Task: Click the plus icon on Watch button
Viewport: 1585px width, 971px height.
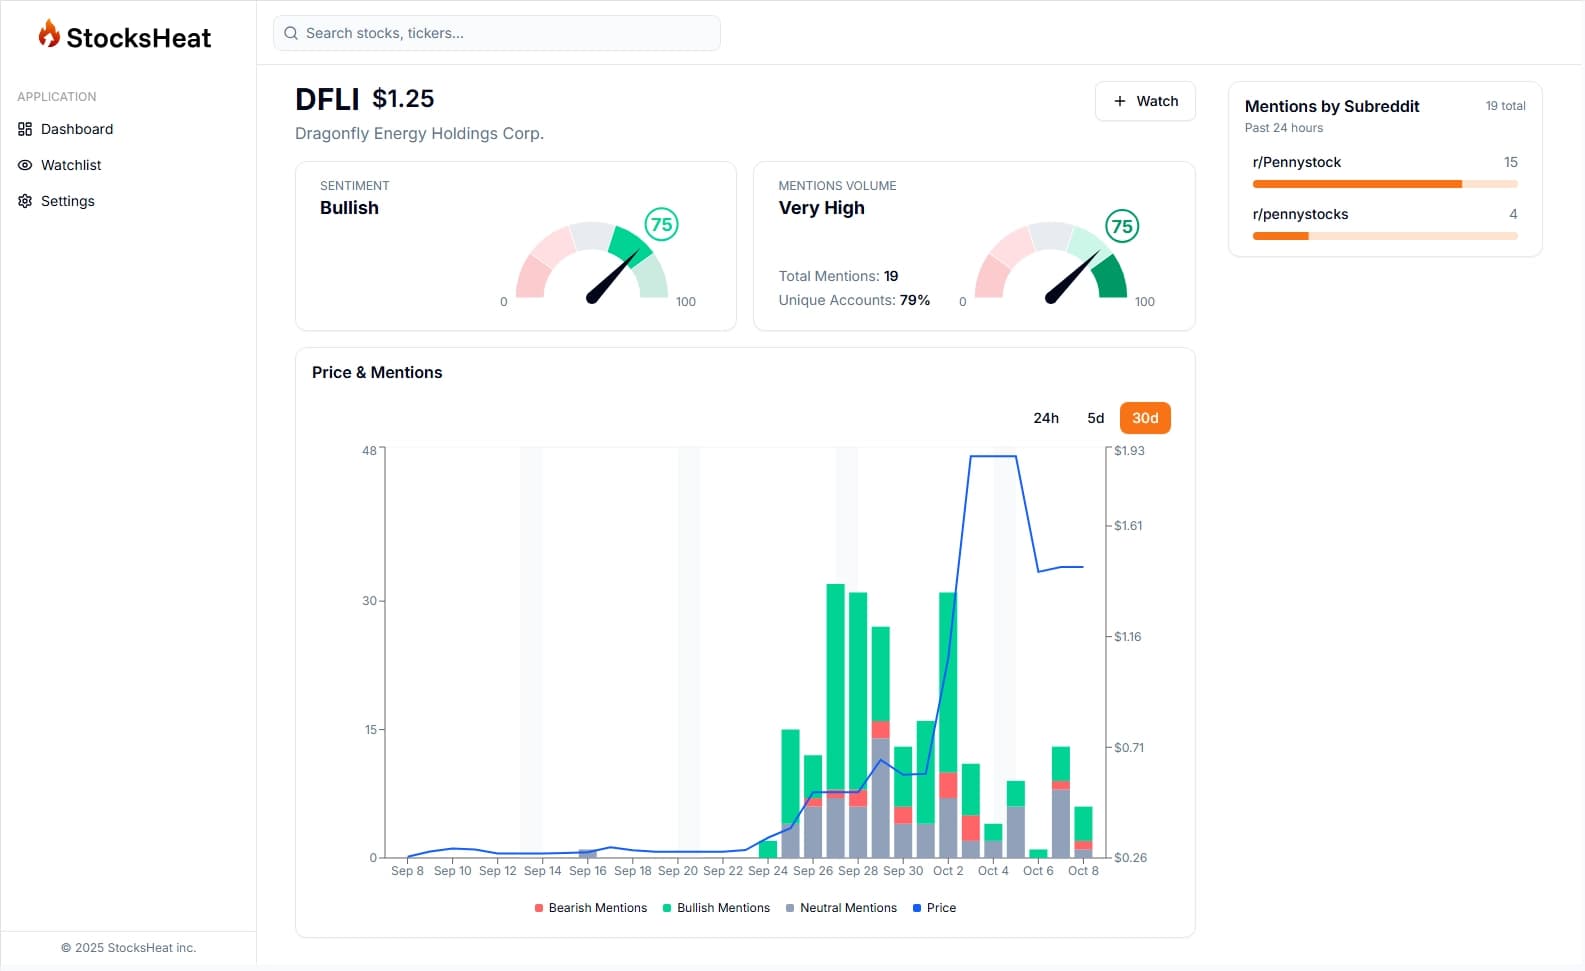Action: 1120,101
